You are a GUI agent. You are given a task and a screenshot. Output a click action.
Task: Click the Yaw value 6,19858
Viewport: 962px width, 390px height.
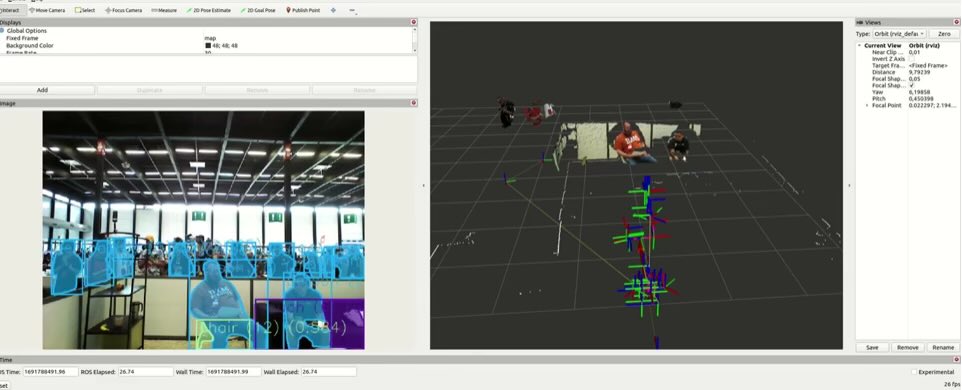tap(919, 92)
